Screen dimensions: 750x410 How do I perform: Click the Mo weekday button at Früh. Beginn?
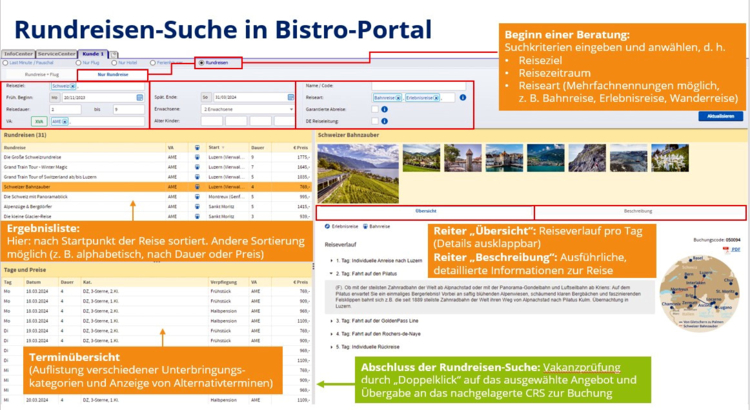tap(55, 97)
